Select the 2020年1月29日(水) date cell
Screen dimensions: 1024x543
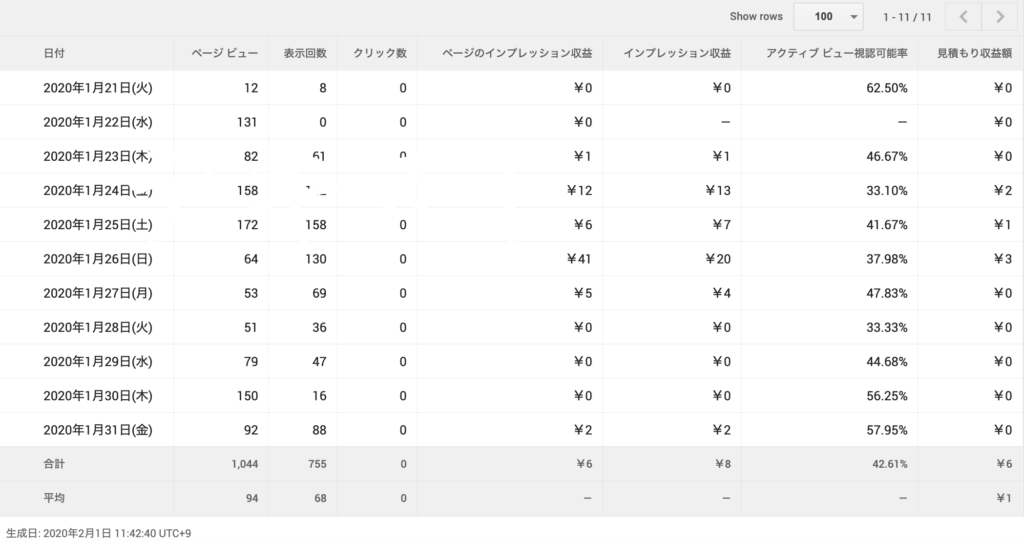[x=98, y=361]
